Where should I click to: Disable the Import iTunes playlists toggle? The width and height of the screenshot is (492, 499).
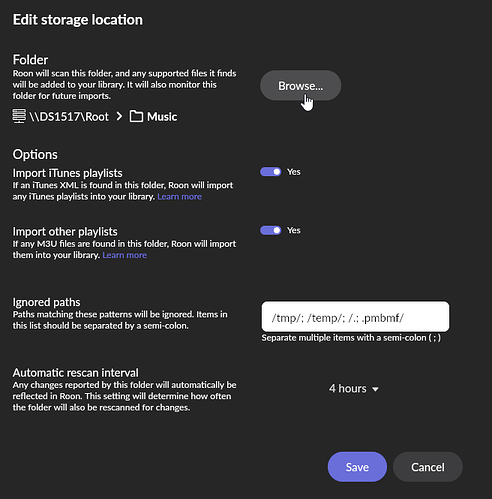(x=271, y=172)
